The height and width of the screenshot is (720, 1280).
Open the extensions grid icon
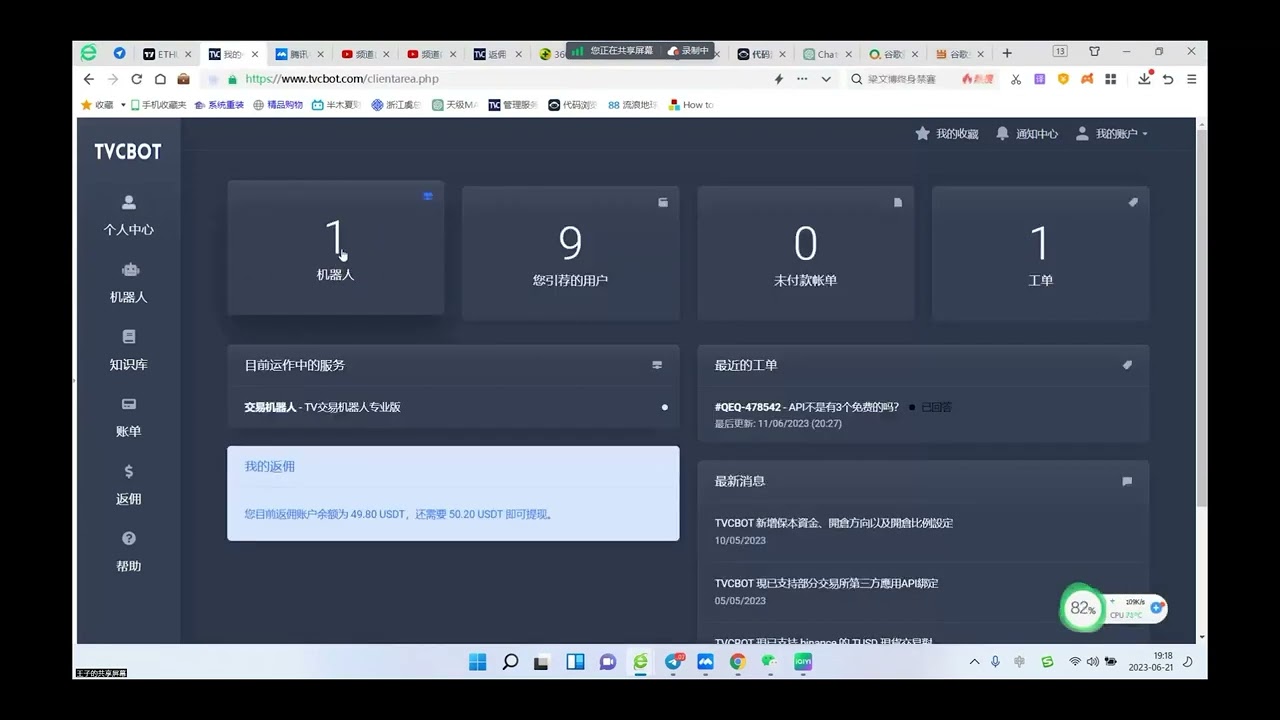[x=1110, y=79]
